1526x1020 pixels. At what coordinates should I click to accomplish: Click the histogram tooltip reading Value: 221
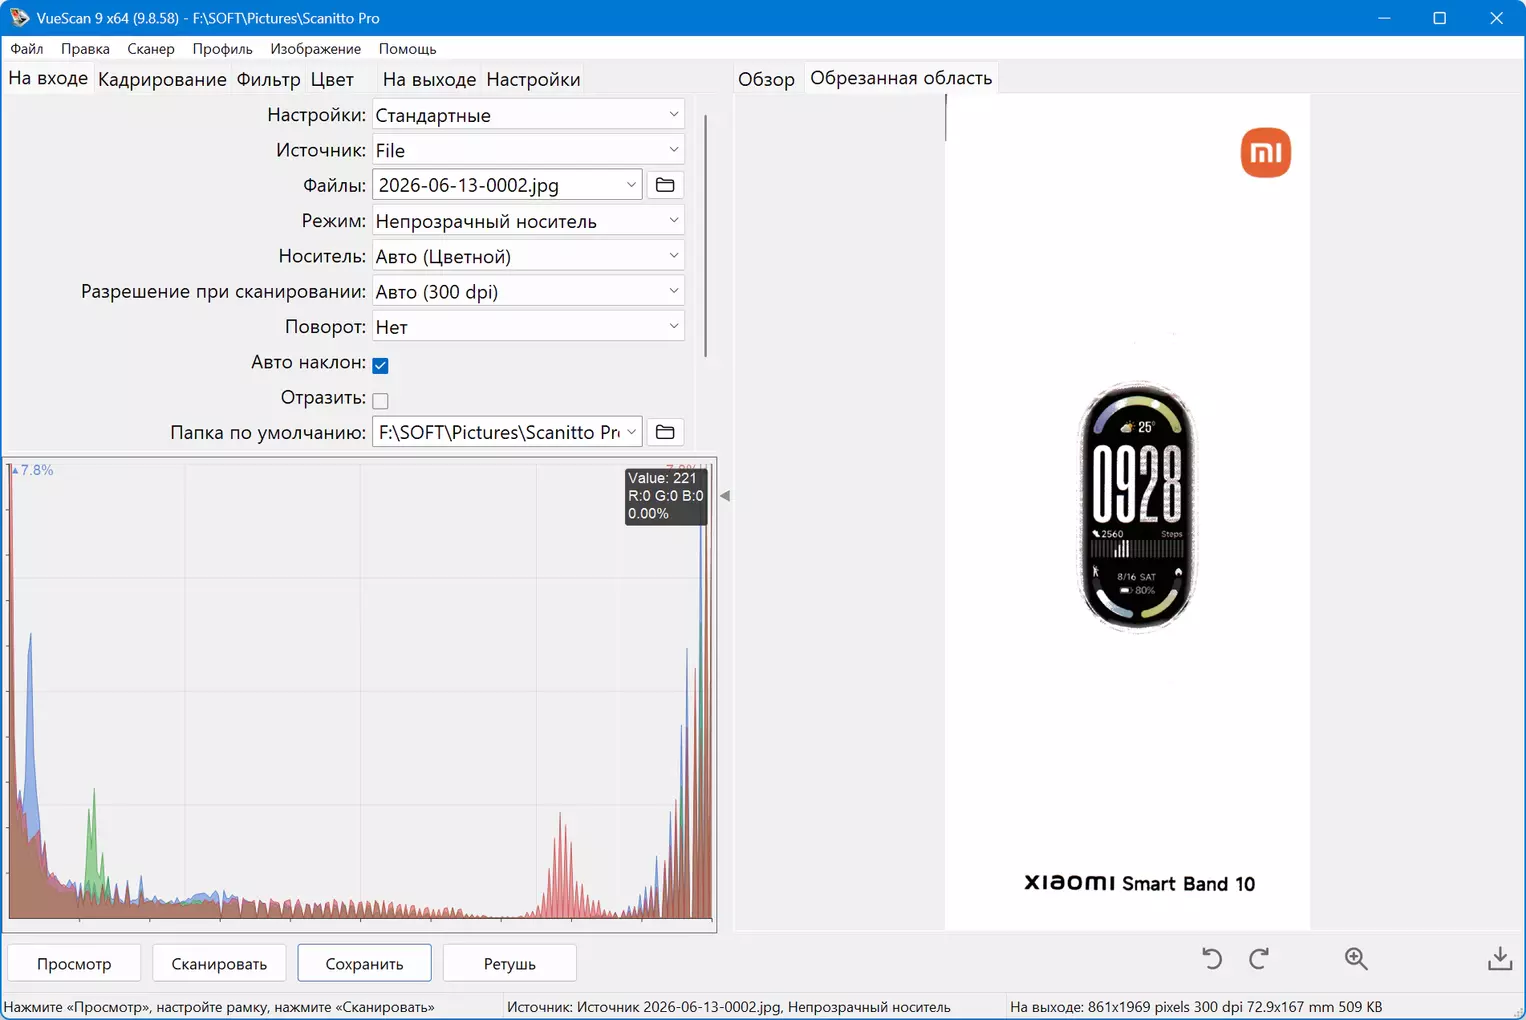point(666,496)
